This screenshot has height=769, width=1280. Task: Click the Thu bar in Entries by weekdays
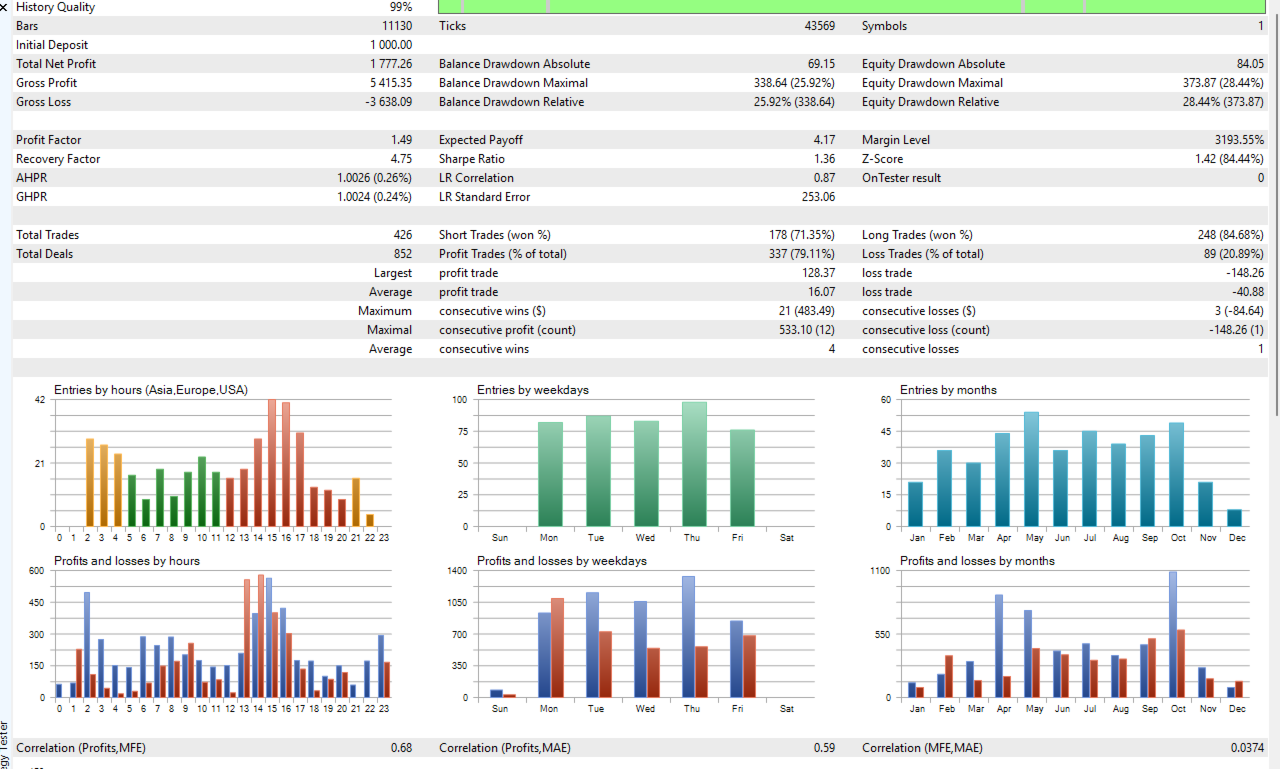694,464
